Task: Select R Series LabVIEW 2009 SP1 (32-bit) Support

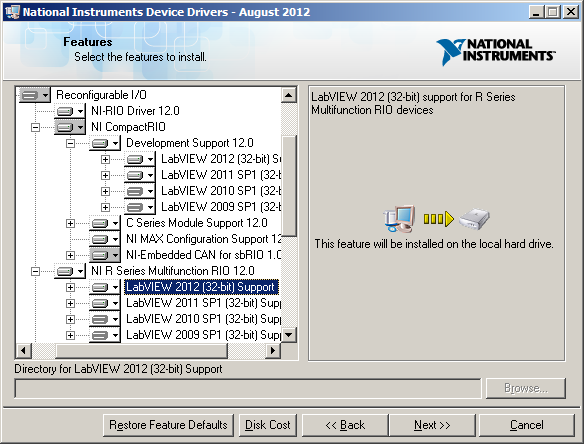Action: pos(203,335)
